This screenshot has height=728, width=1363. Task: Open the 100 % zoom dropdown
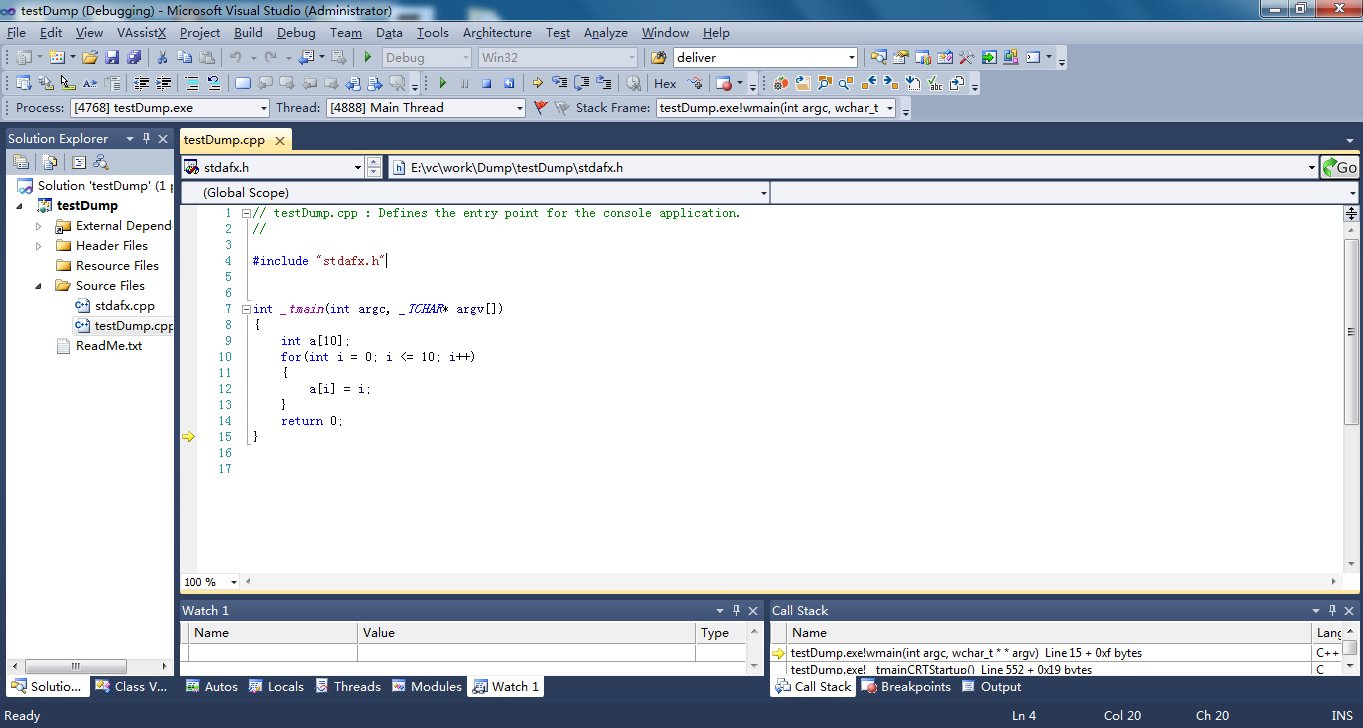point(234,582)
